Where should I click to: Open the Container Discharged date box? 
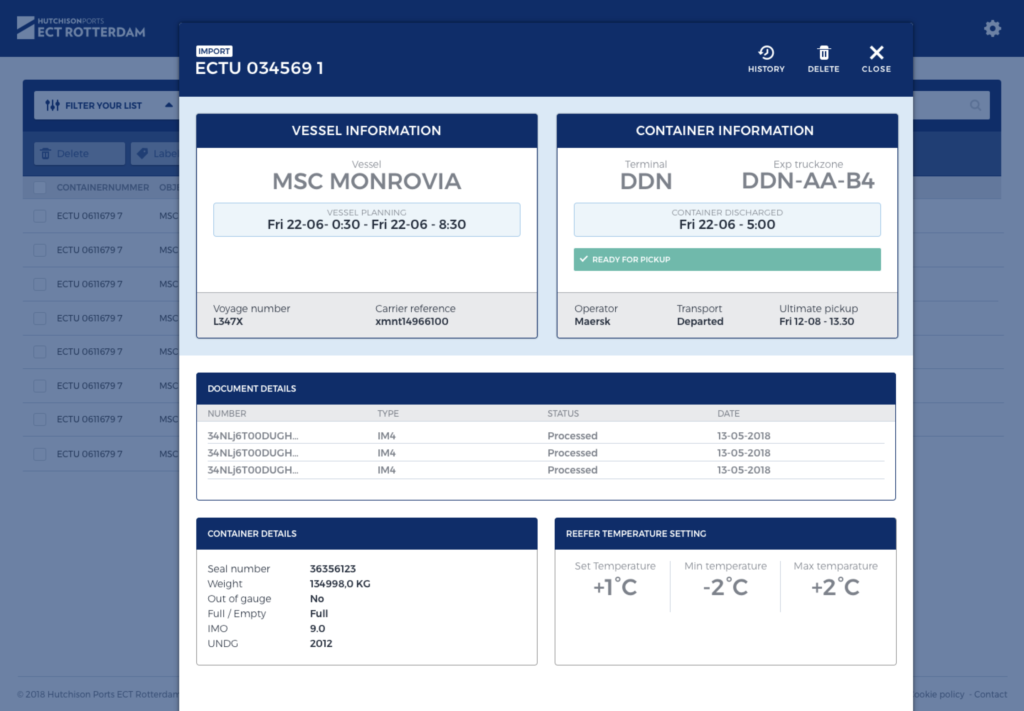[726, 220]
